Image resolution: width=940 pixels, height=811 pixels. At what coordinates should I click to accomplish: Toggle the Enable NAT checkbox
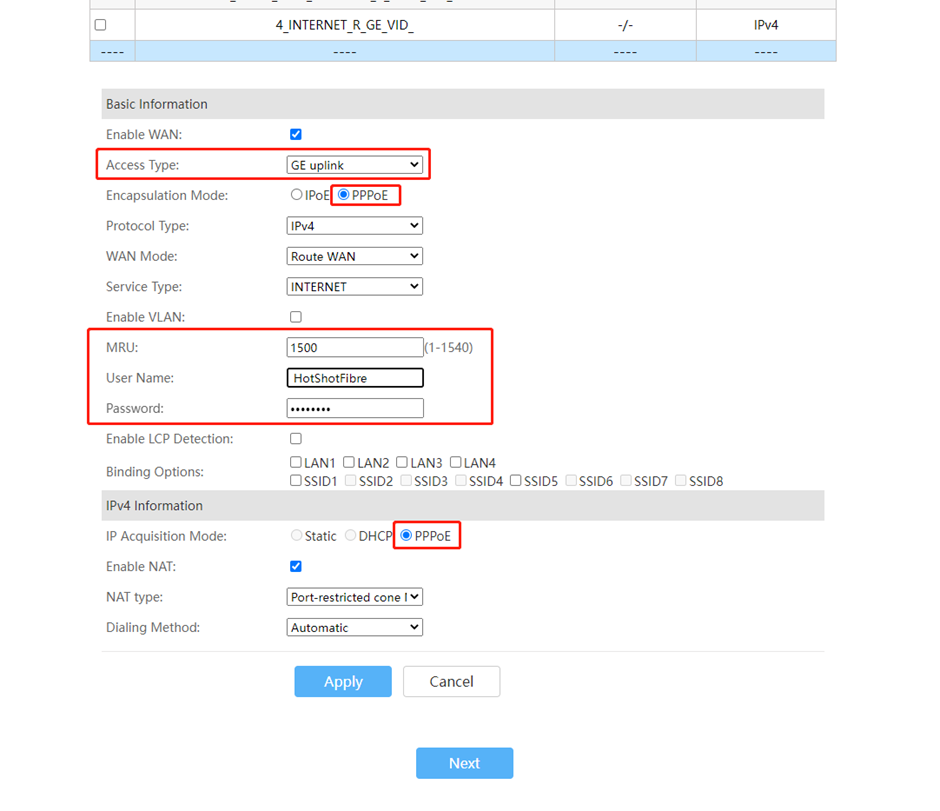[x=296, y=566]
